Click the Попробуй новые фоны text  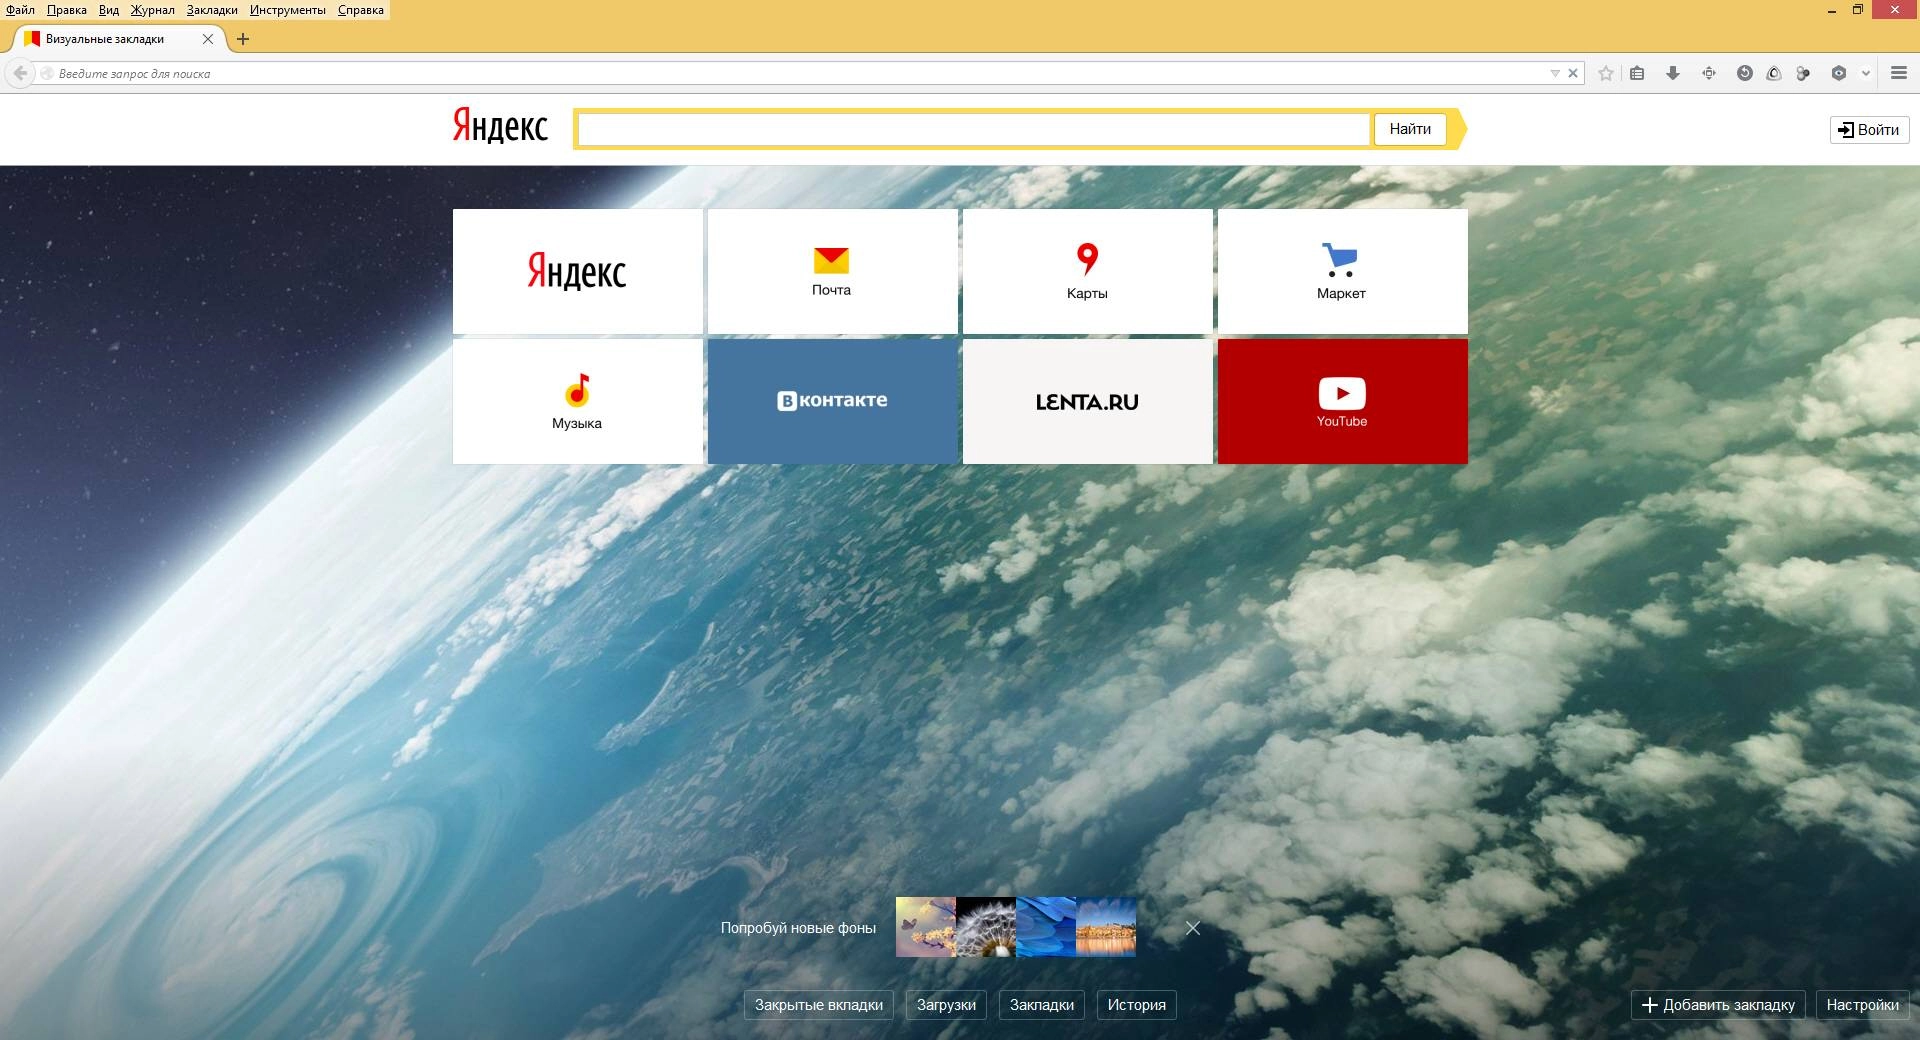coord(798,928)
